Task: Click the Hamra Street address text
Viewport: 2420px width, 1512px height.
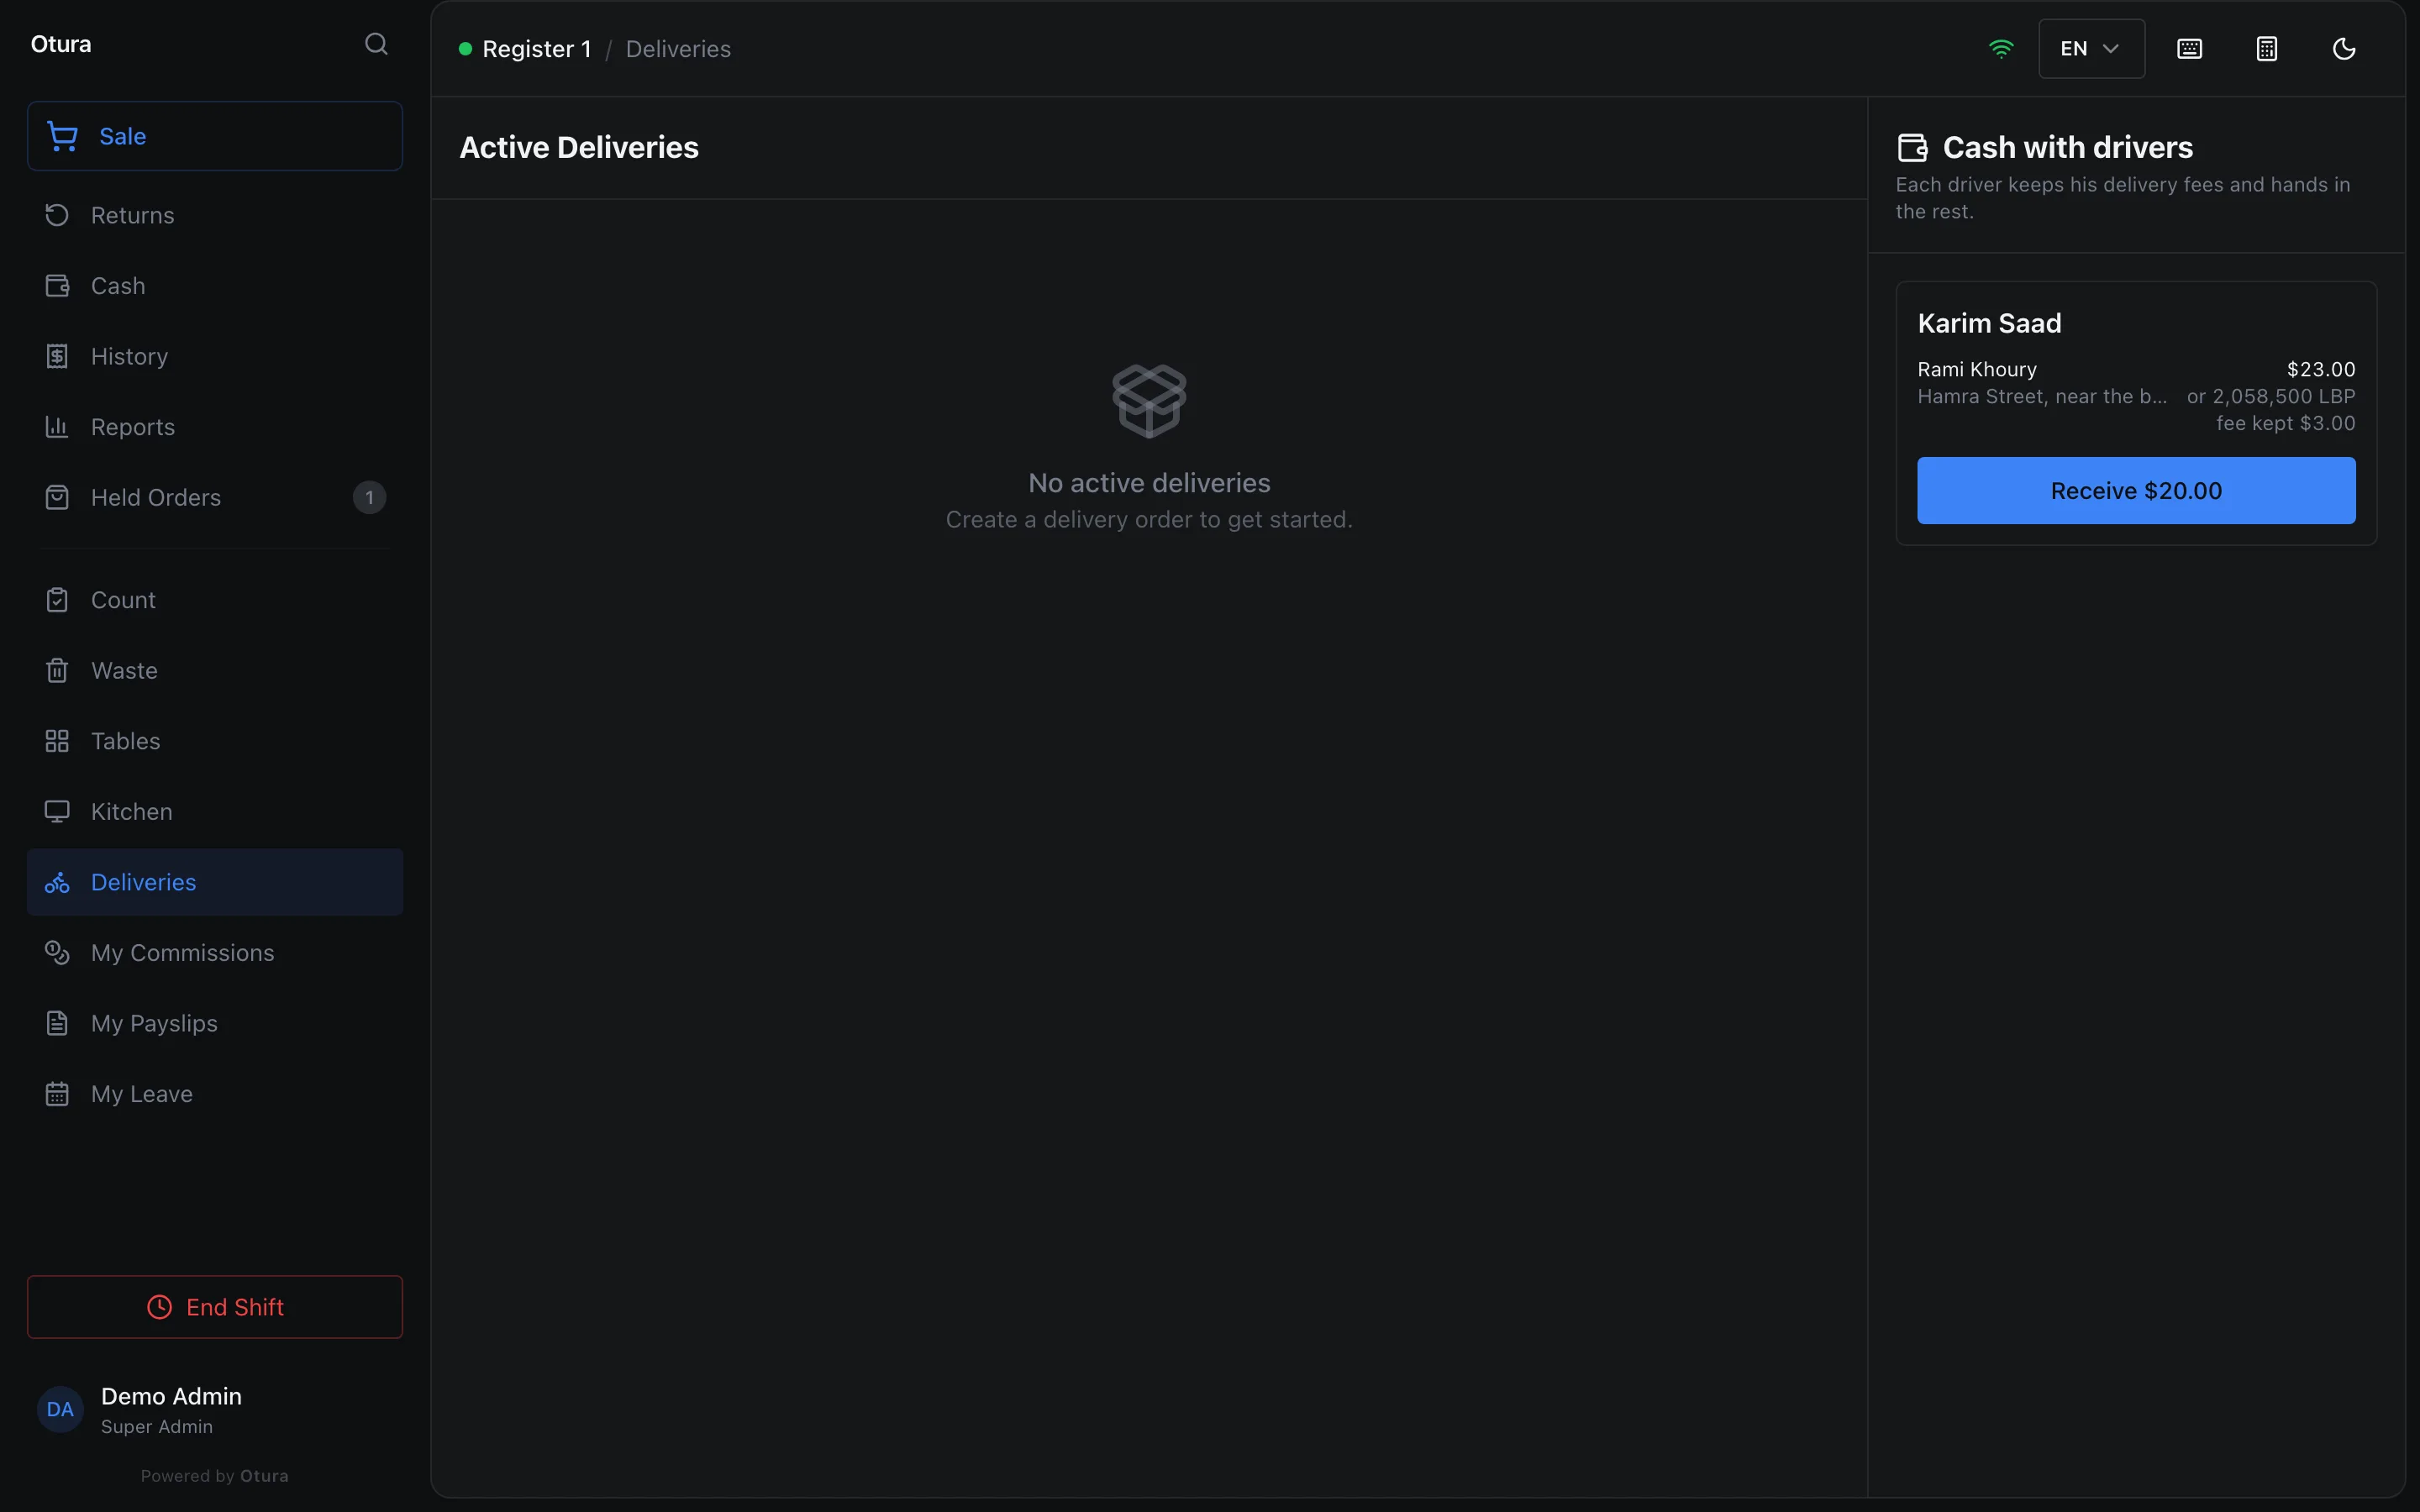Action: (x=2042, y=396)
